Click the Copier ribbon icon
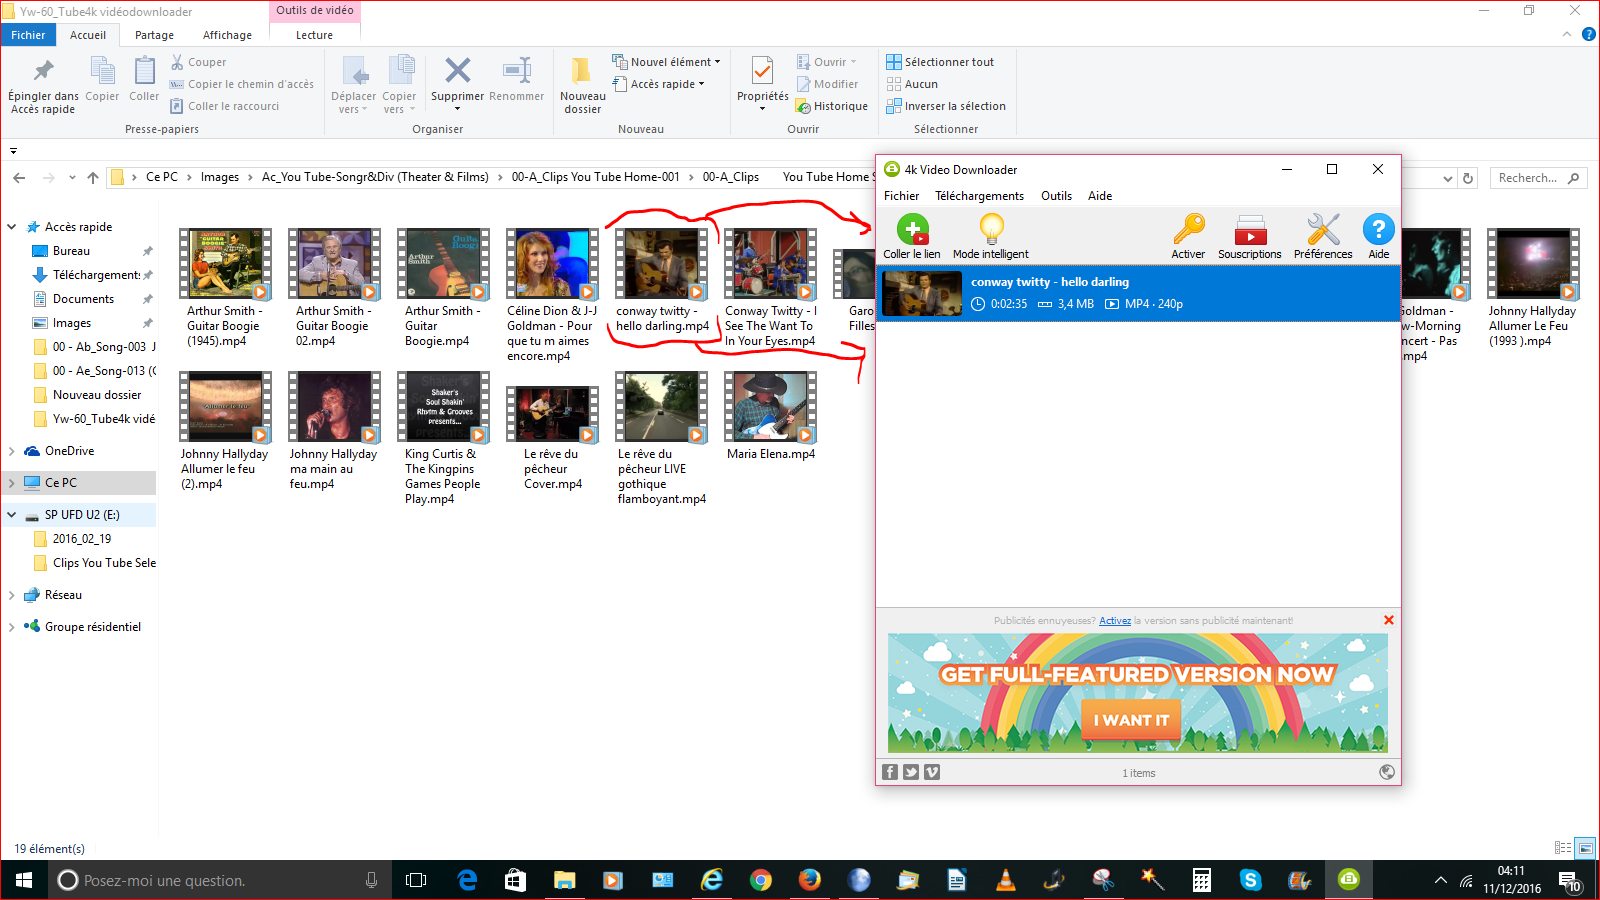This screenshot has width=1600, height=900. [102, 80]
